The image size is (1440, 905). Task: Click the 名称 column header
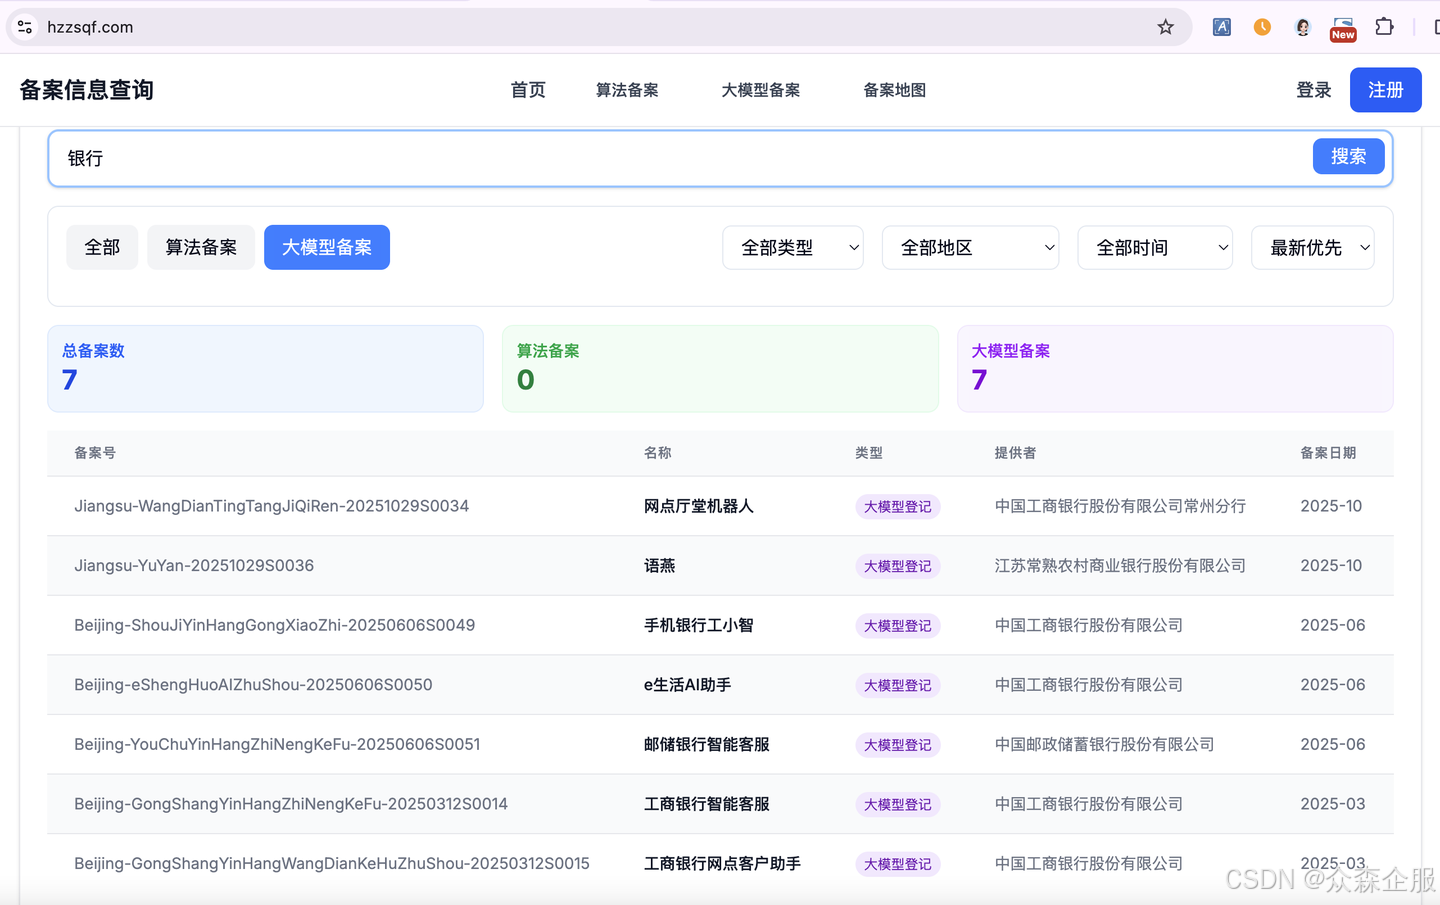658,453
